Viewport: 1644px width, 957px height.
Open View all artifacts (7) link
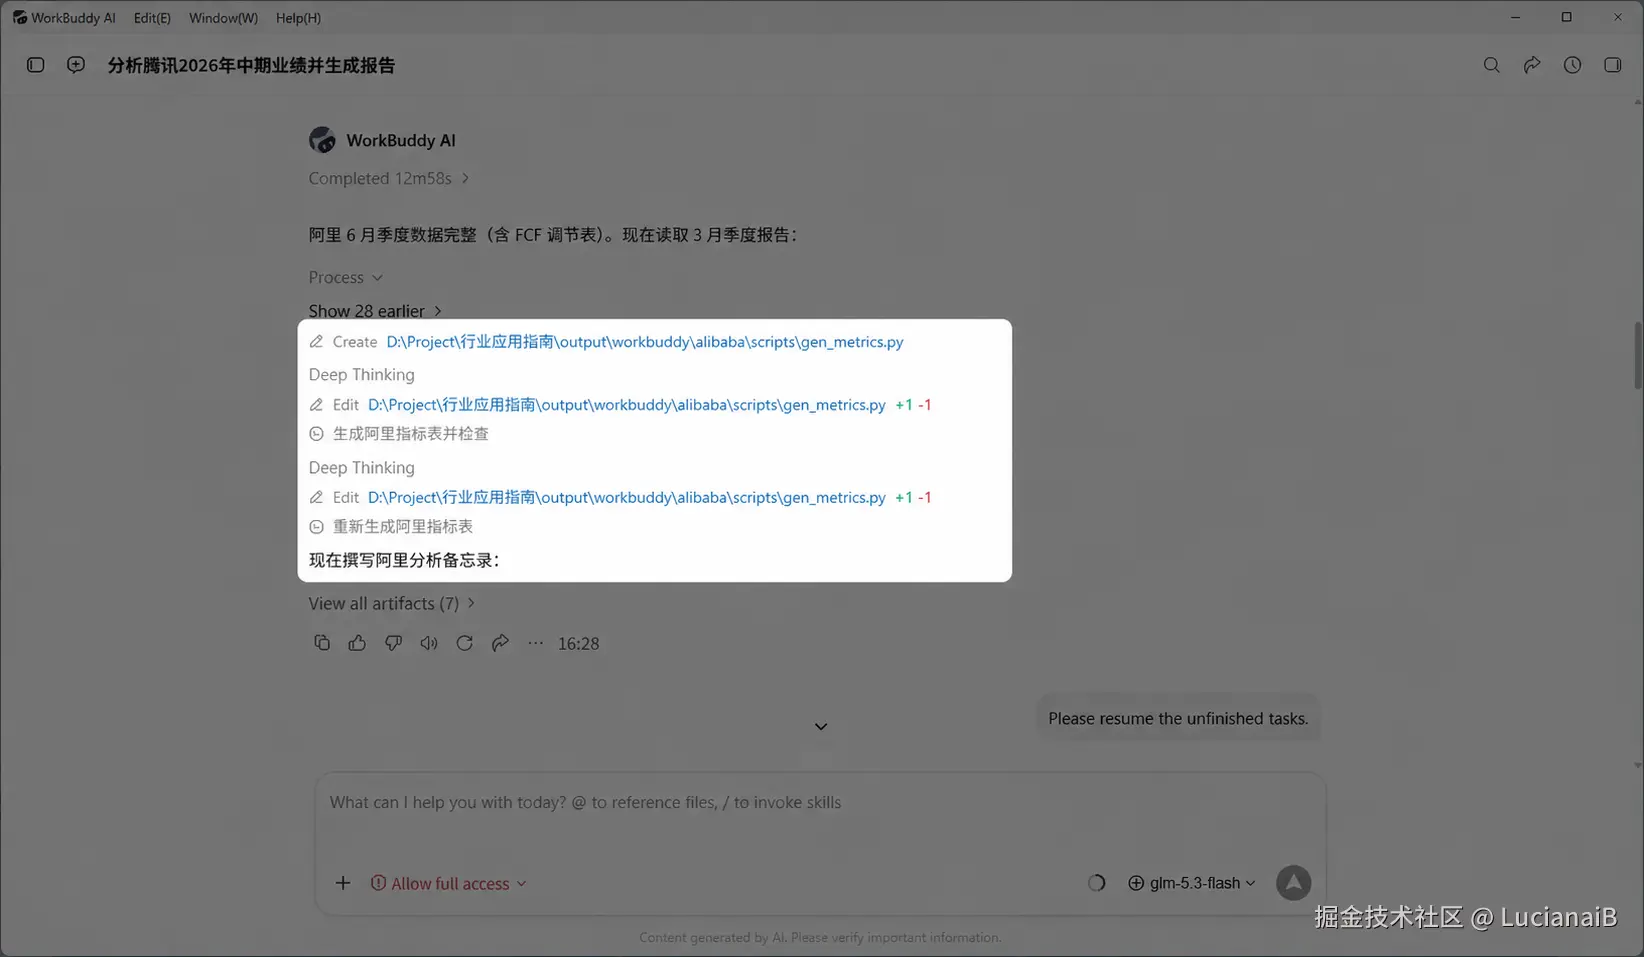pos(392,604)
